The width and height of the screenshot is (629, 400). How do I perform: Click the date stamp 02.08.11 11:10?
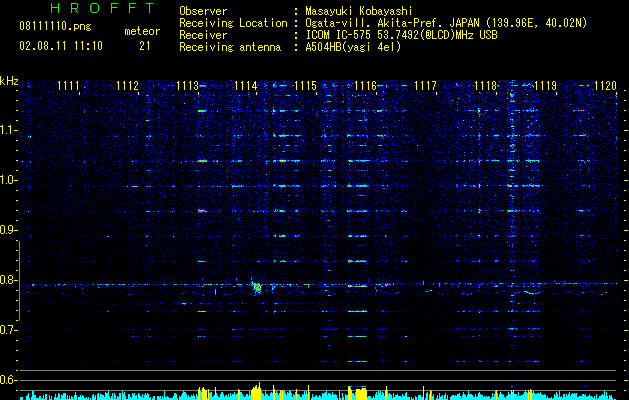tap(61, 46)
